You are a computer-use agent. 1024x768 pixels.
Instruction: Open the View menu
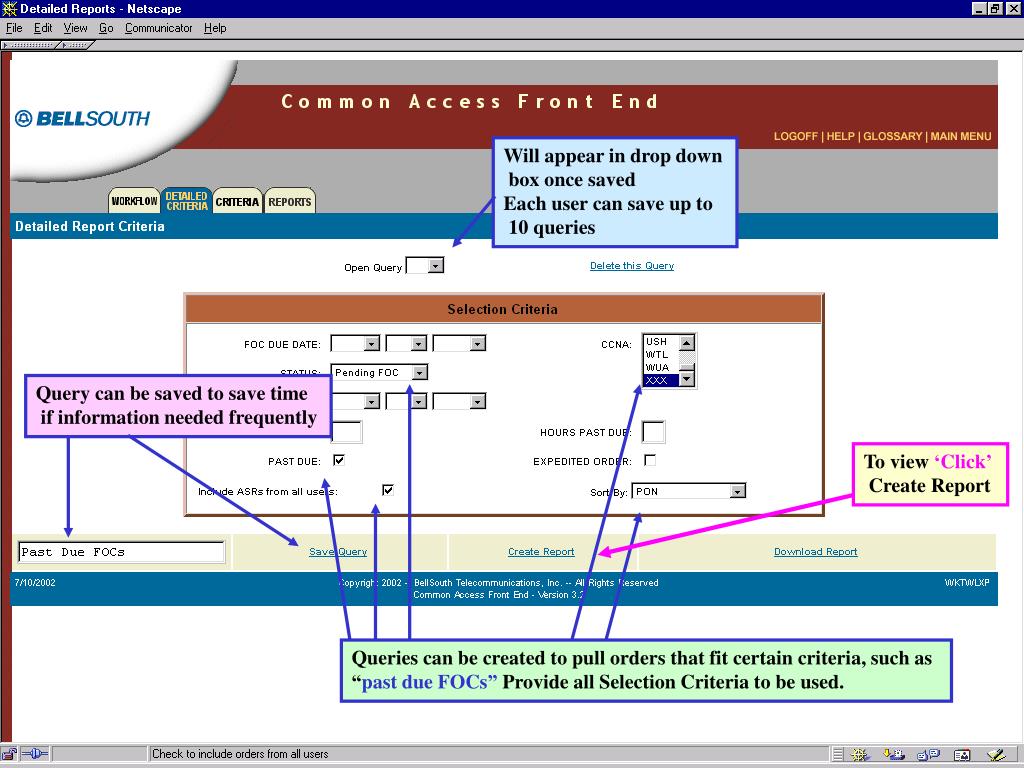click(75, 28)
